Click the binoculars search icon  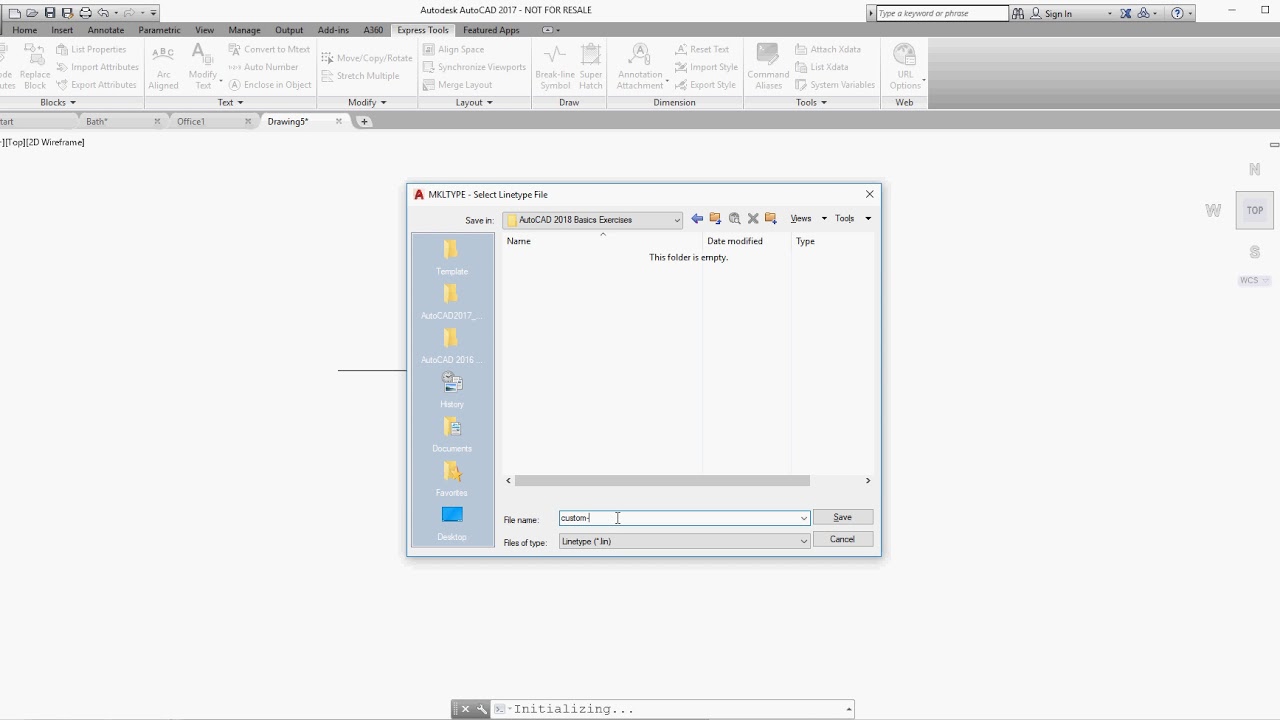pyautogui.click(x=1018, y=13)
